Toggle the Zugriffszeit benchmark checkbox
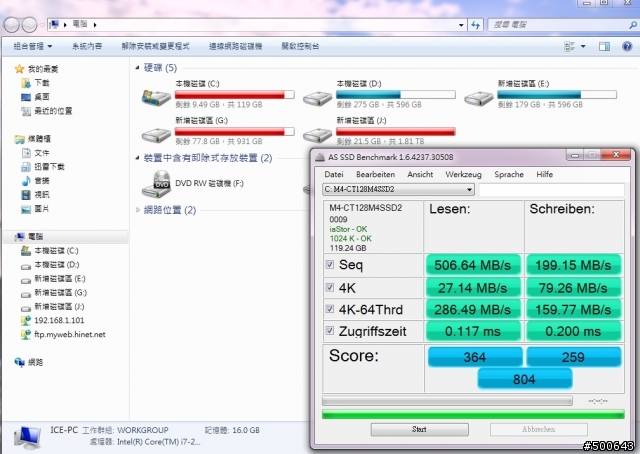 [x=330, y=331]
